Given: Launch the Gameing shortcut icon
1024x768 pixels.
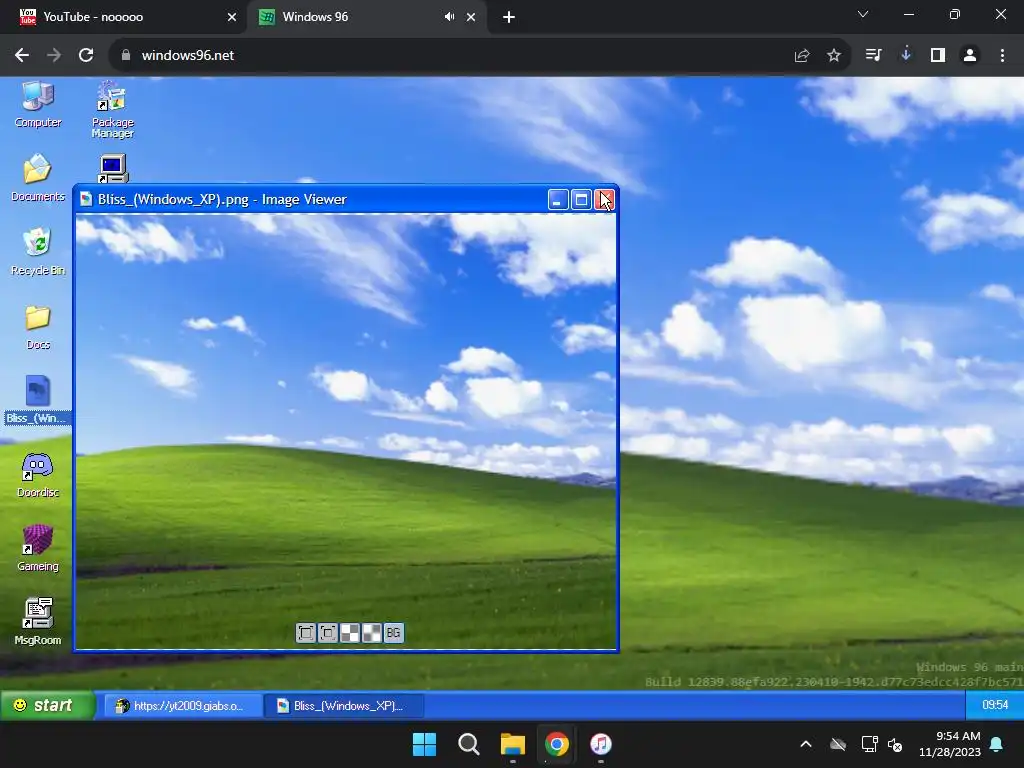Looking at the screenshot, I should (x=38, y=549).
